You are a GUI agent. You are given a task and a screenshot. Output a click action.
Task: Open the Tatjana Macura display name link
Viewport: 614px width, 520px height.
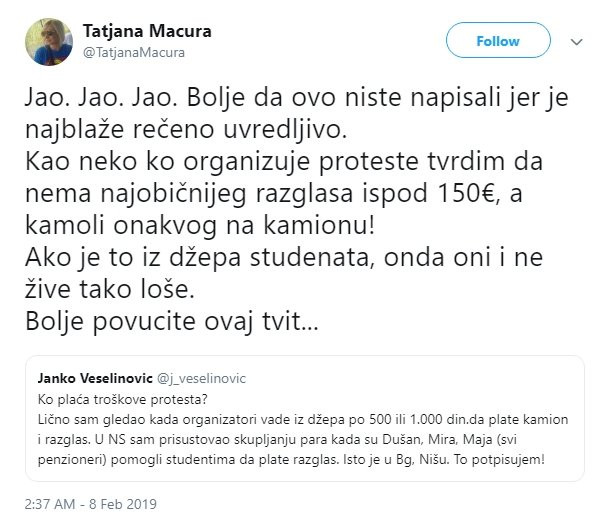pyautogui.click(x=147, y=31)
